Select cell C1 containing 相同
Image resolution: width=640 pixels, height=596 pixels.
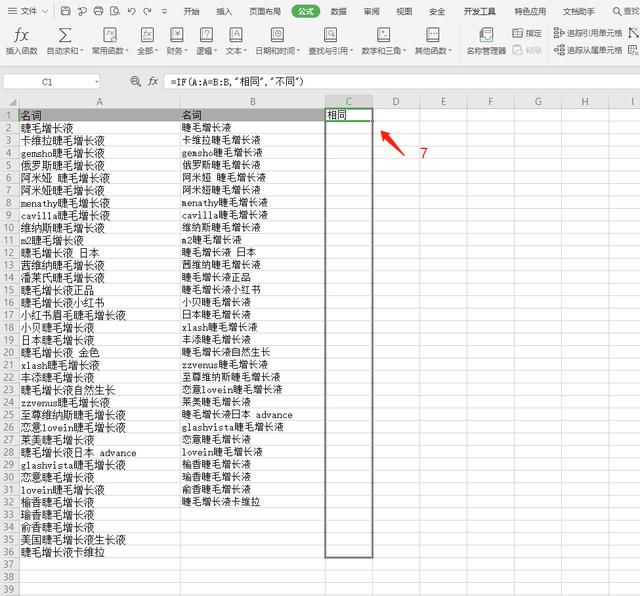point(349,115)
